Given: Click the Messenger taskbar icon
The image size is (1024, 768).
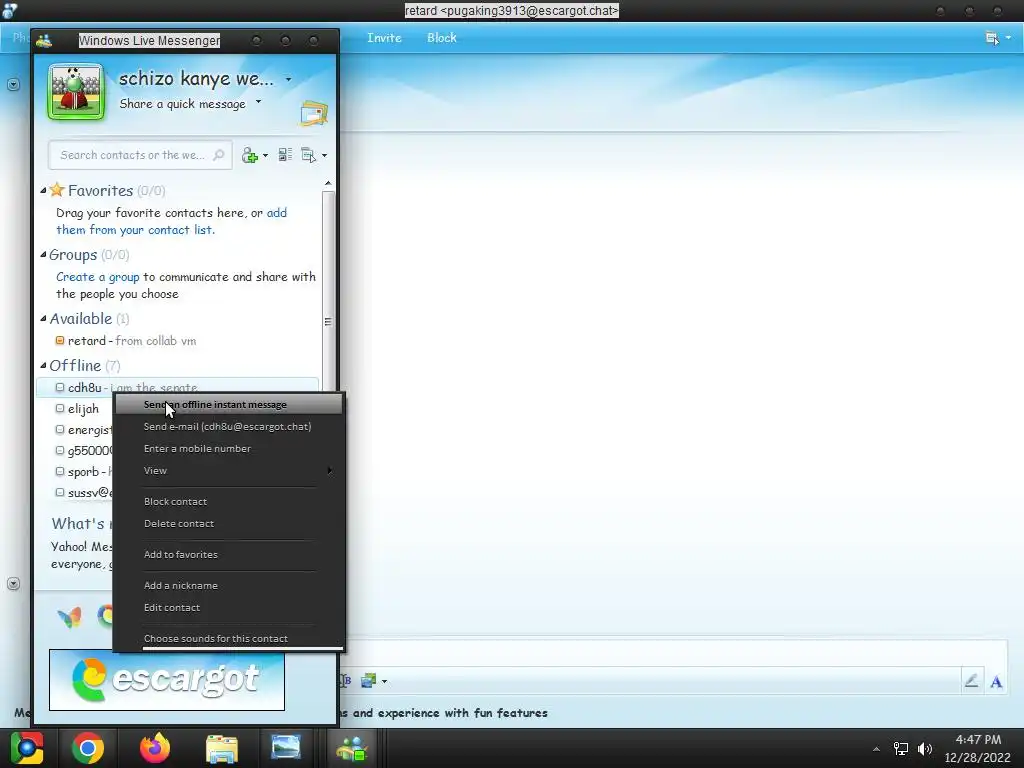Looking at the screenshot, I should click(353, 748).
